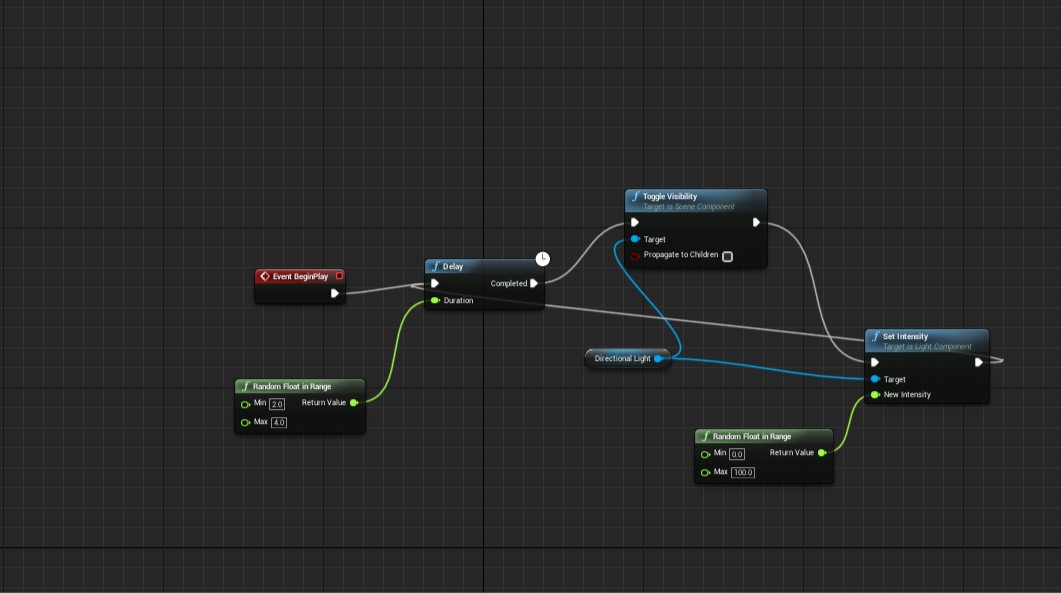Viewport: 1061px width, 593px height.
Task: Edit the Min value field showing 2.0
Action: (277, 404)
